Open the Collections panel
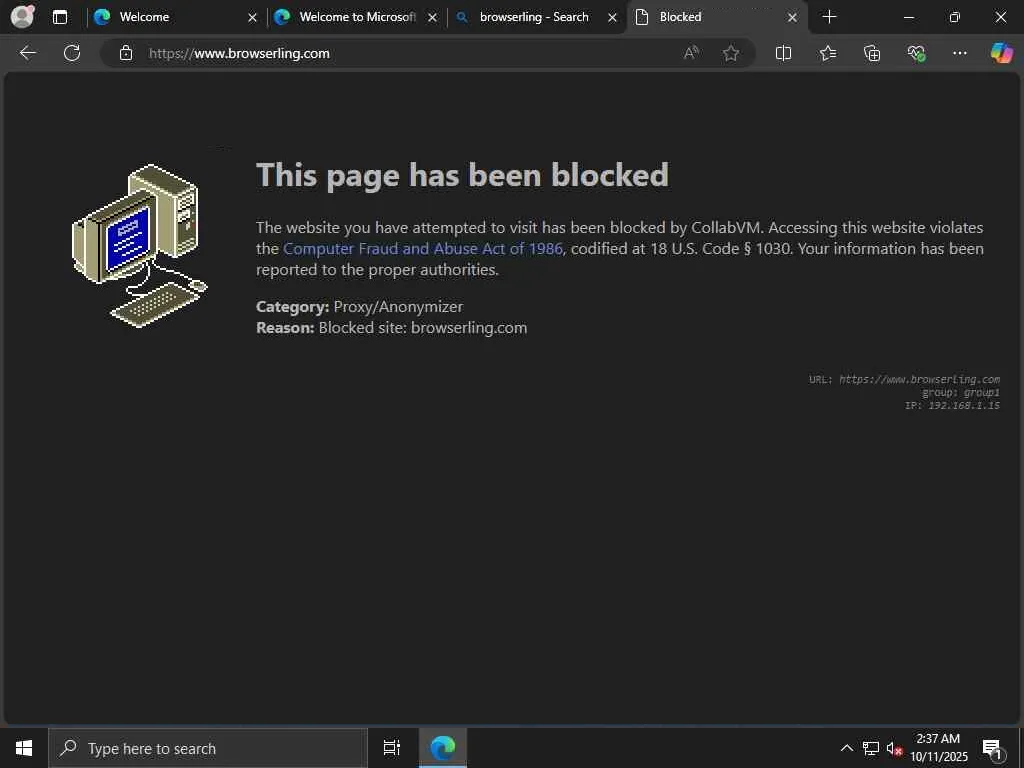Screen dimensions: 1024x768 tap(872, 53)
